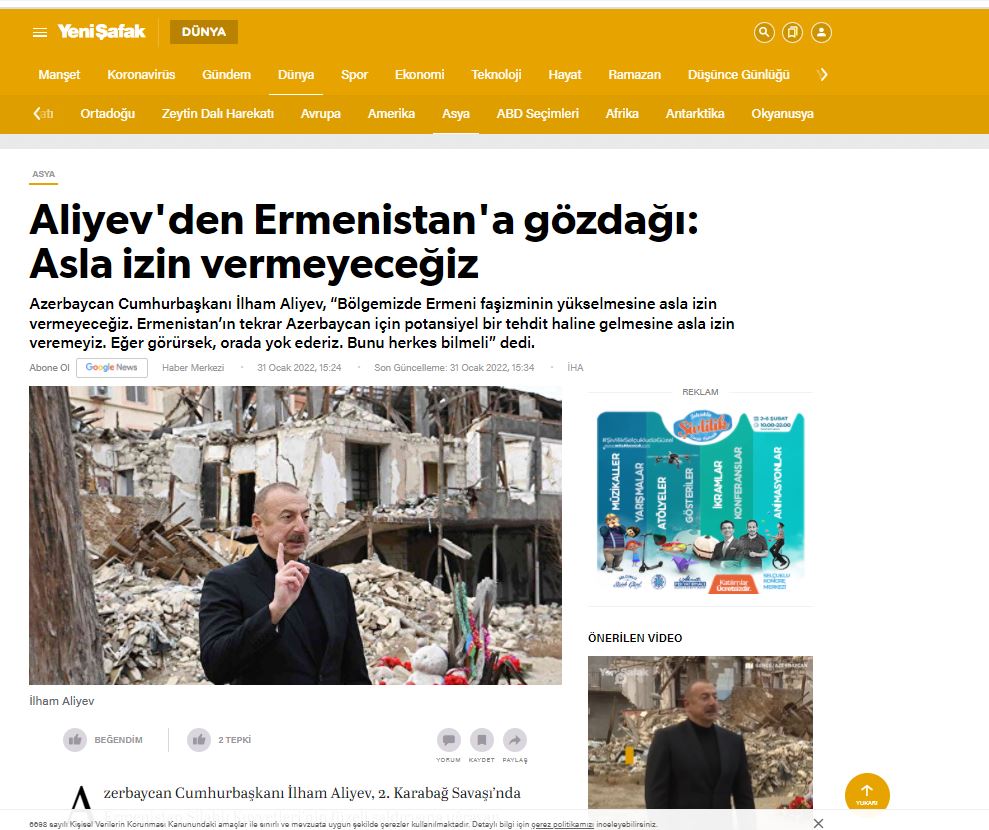Click the Yeni Şafak logo

point(101,32)
